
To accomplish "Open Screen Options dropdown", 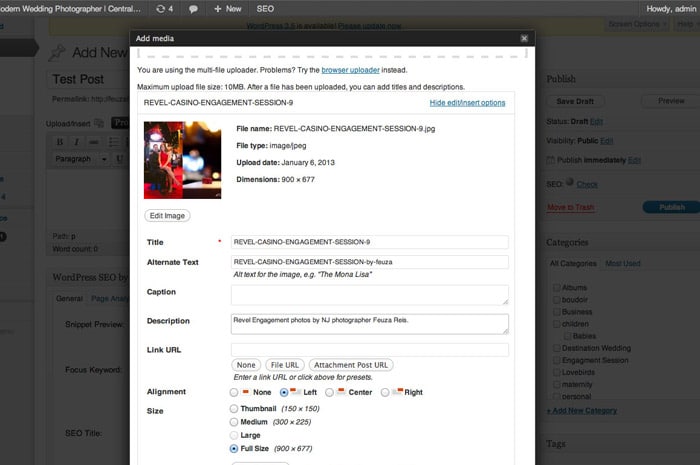I will [x=637, y=24].
